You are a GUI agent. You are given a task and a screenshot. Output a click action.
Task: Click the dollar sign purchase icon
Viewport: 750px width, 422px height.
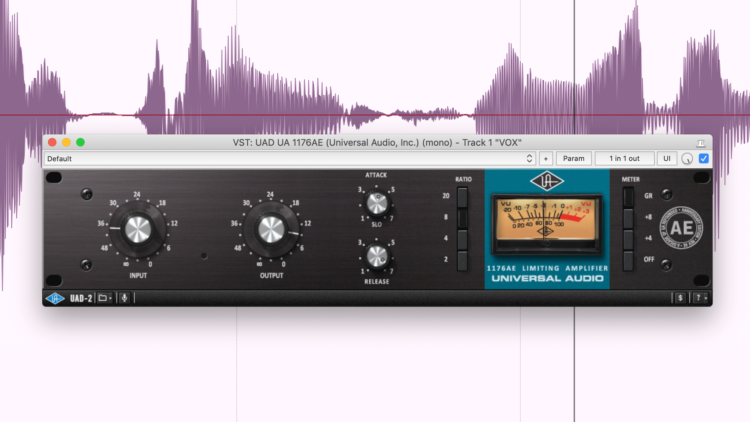680,298
